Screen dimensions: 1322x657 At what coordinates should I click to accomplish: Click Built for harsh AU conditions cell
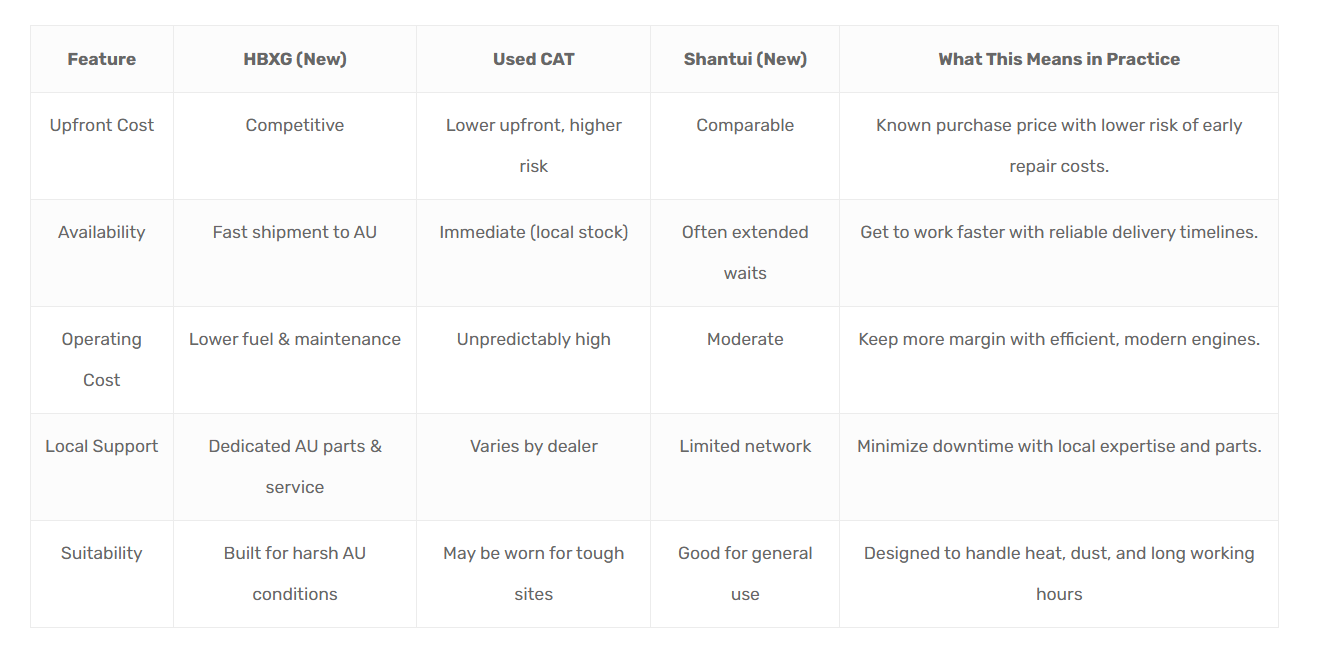tap(295, 573)
